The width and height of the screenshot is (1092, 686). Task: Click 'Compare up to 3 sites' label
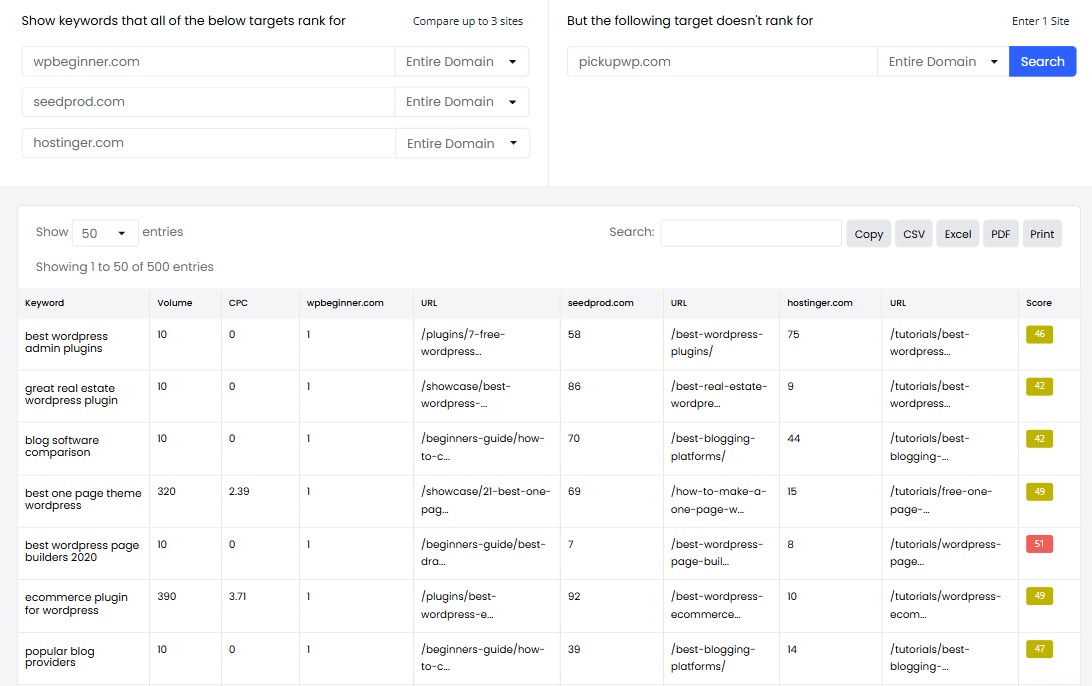pyautogui.click(x=468, y=21)
